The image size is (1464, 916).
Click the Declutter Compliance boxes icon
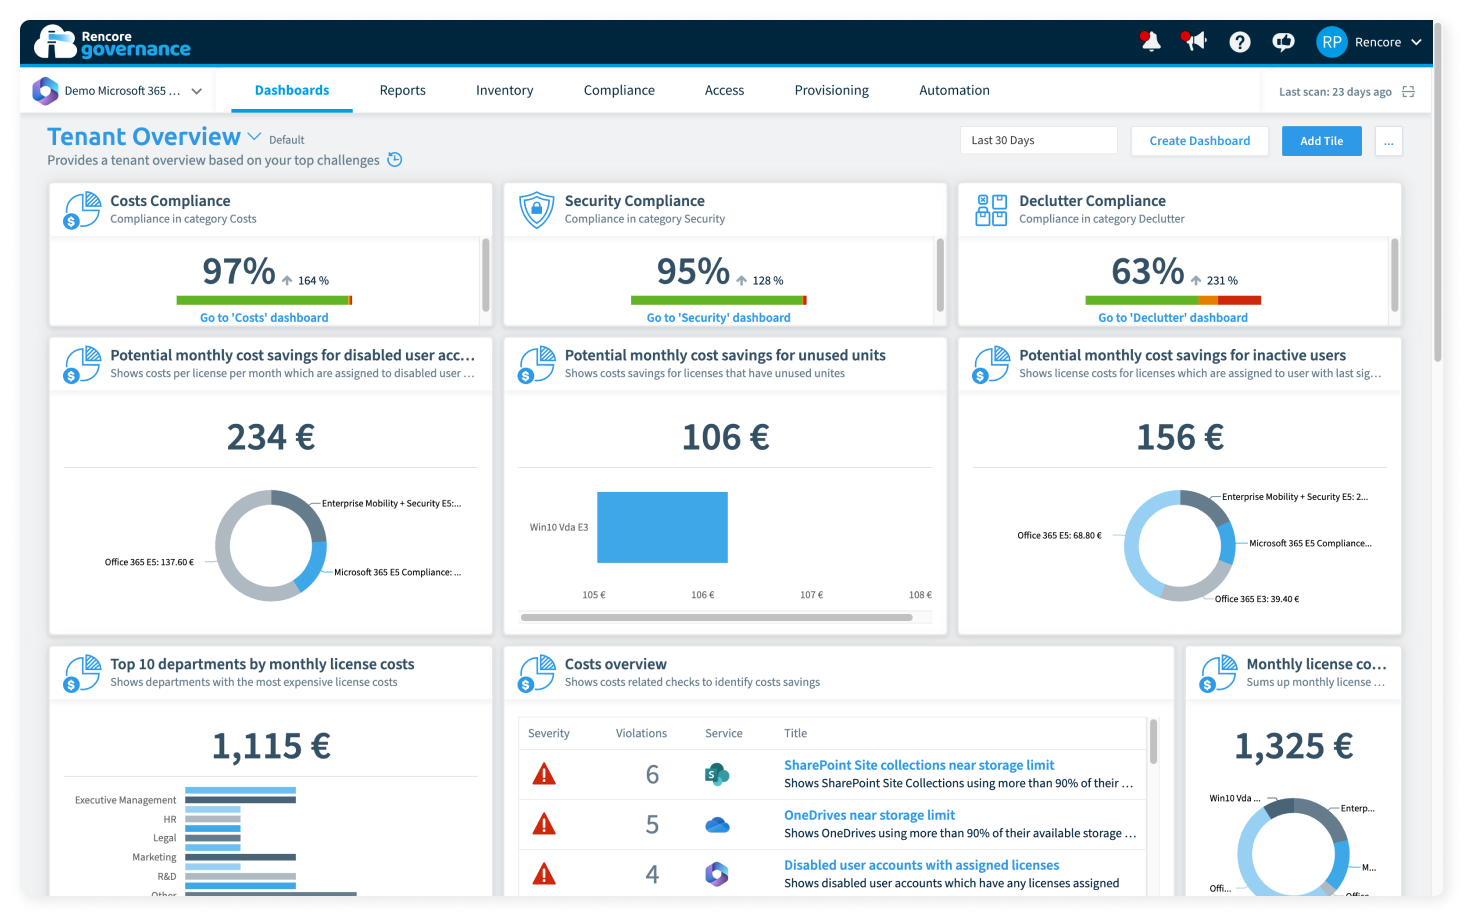point(990,209)
